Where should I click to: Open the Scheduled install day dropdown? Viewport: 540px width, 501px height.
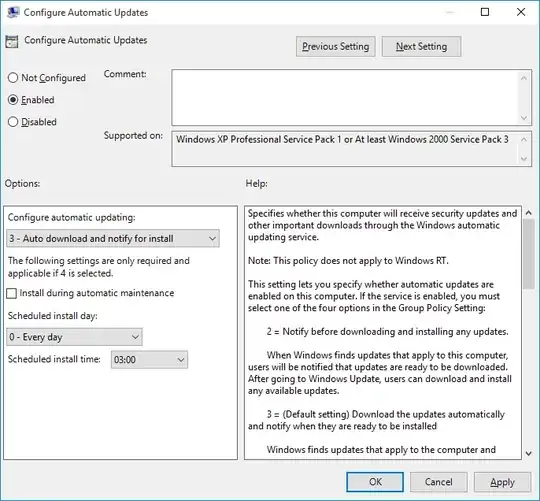tap(74, 337)
